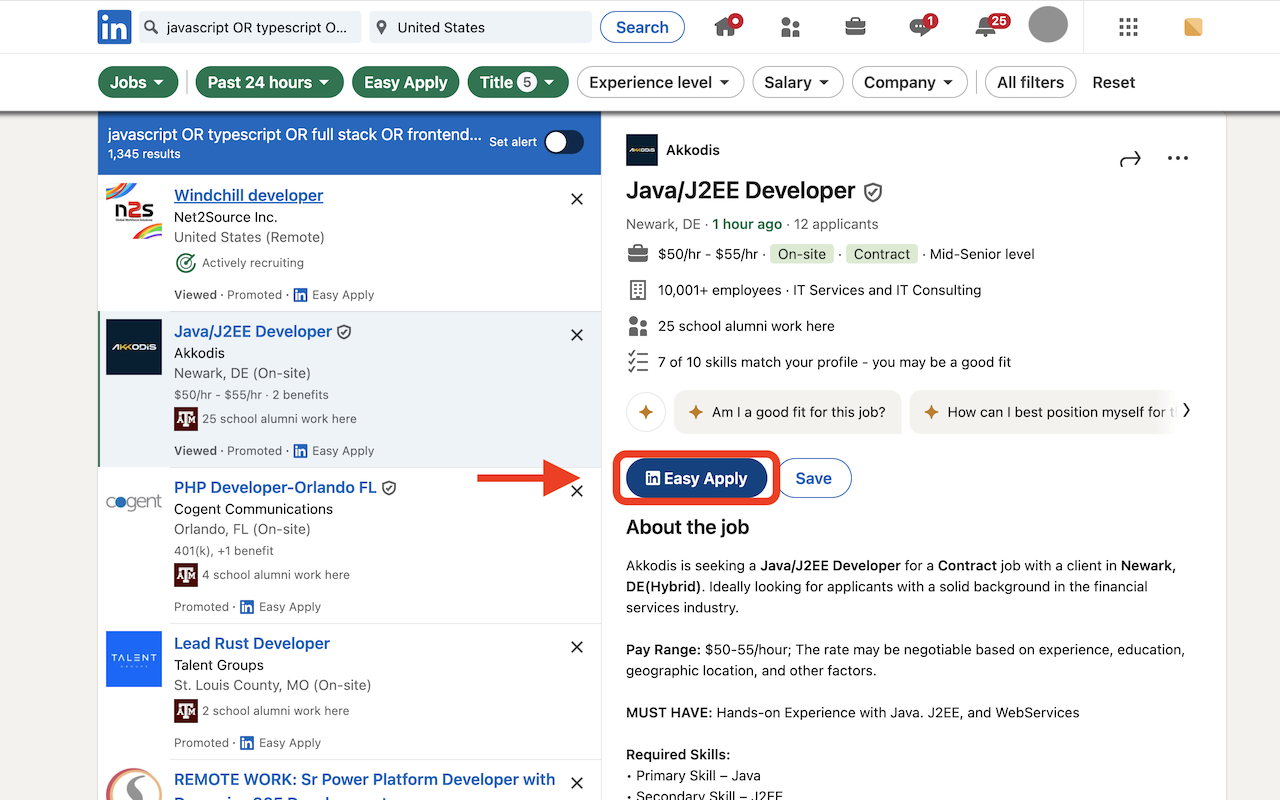
Task: Open the Windchill developer job link
Action: click(x=248, y=195)
